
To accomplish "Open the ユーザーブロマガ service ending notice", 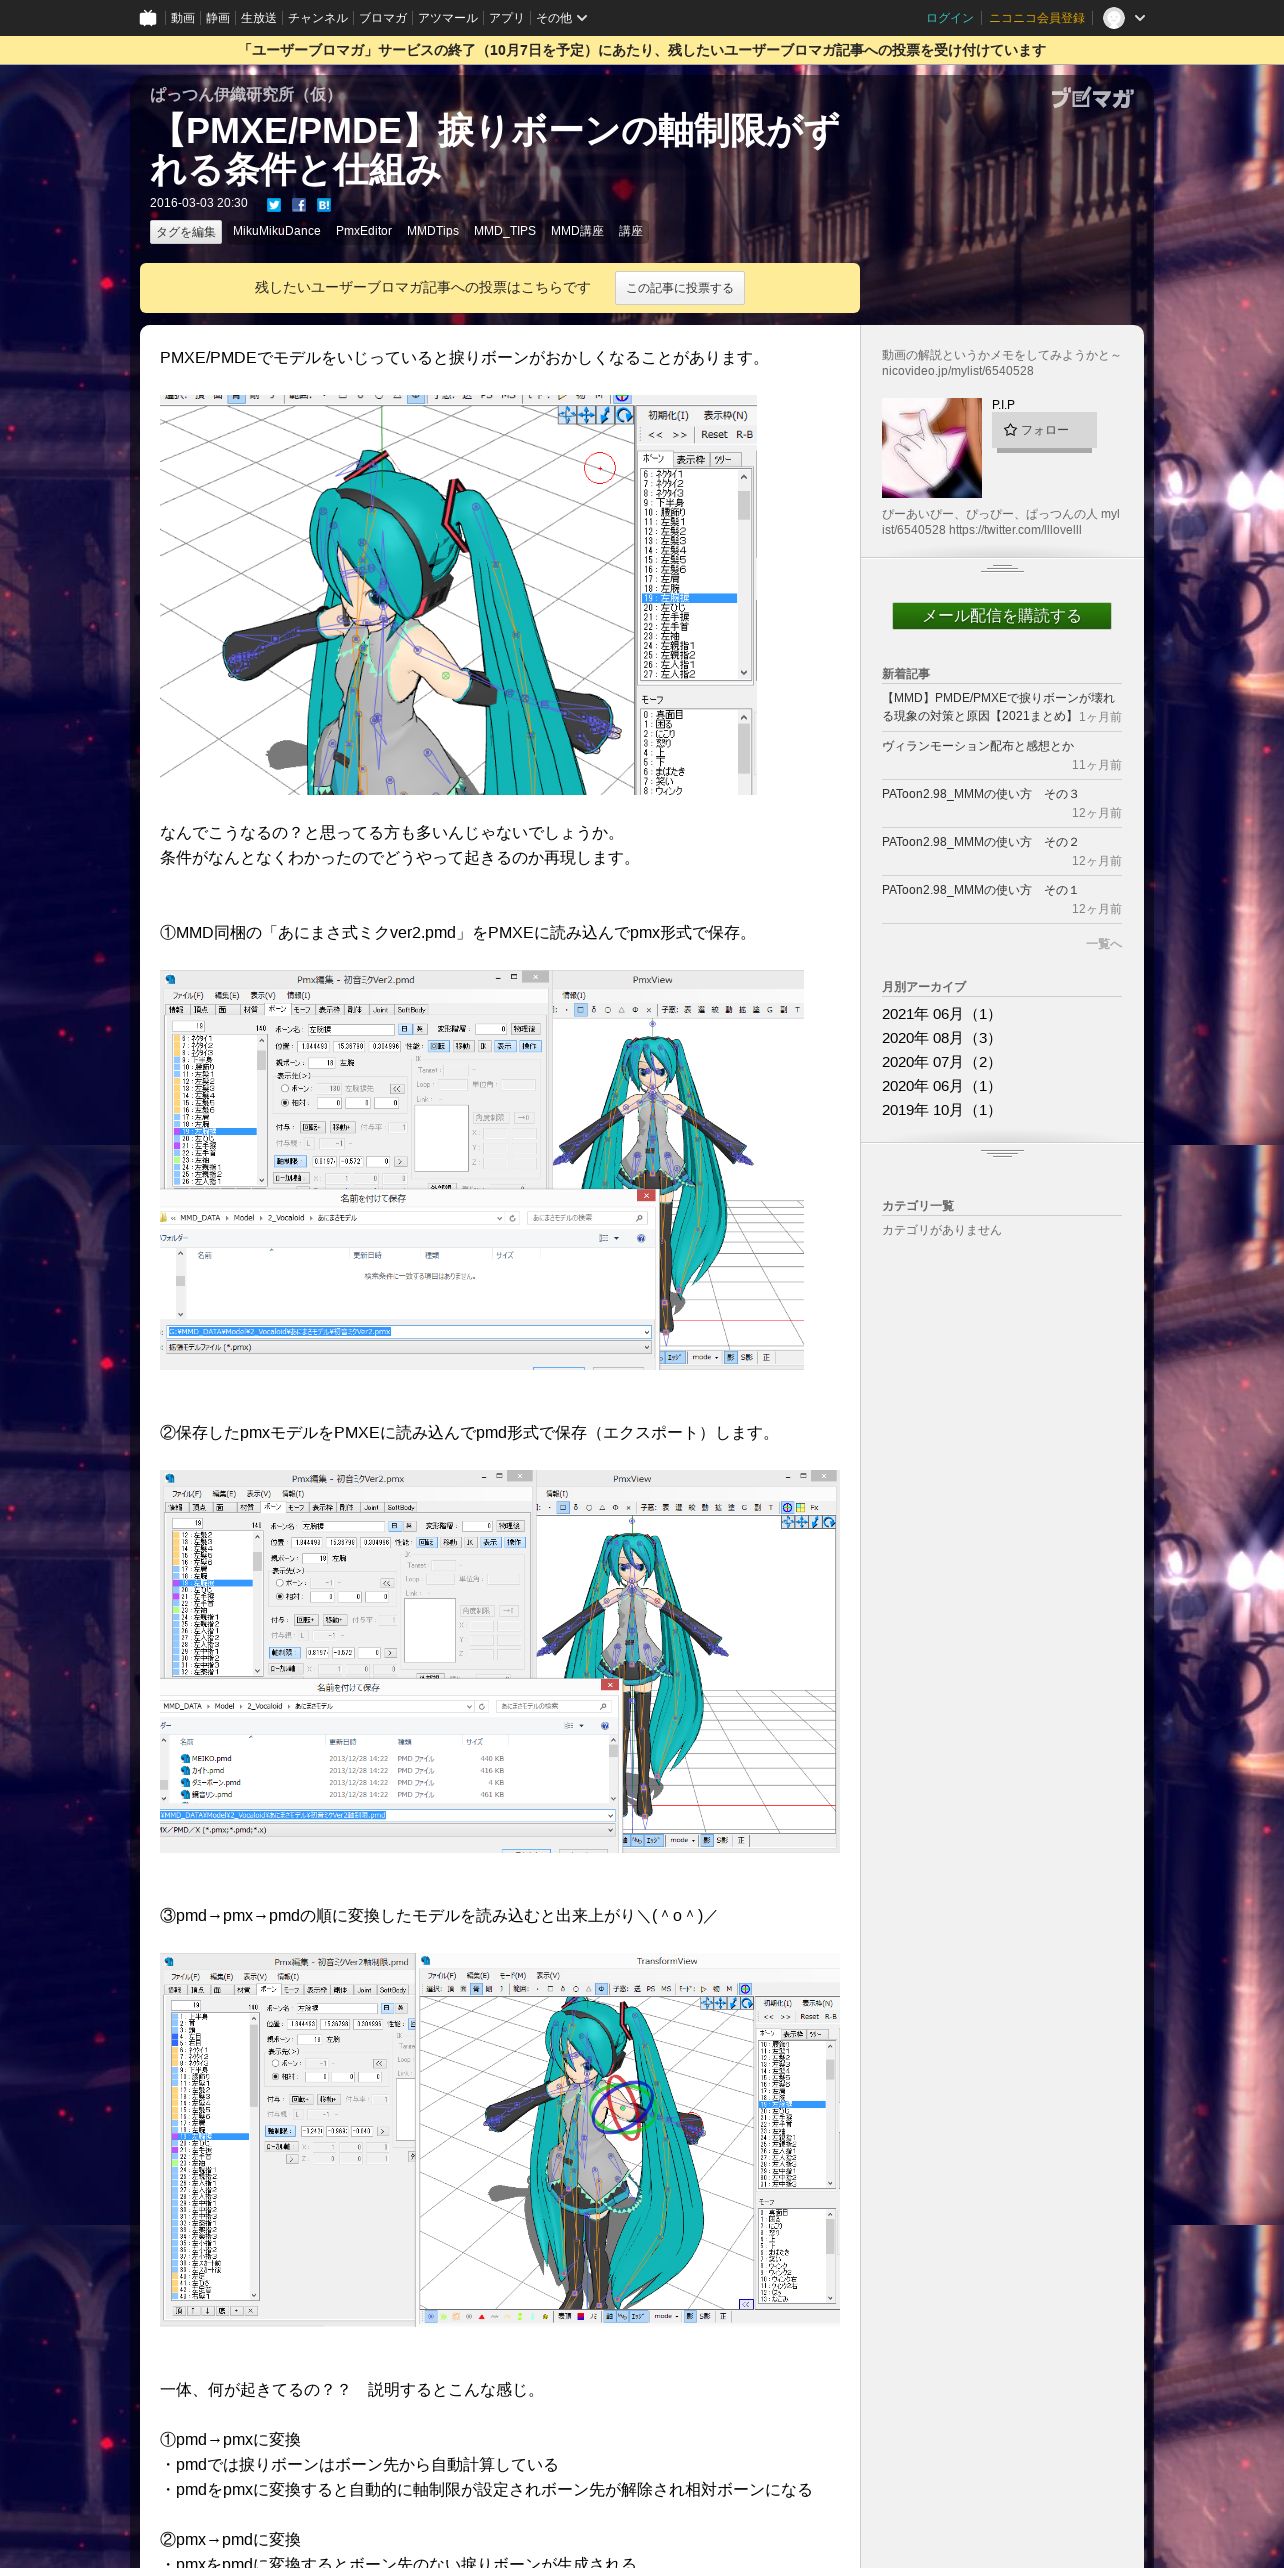I will point(642,50).
